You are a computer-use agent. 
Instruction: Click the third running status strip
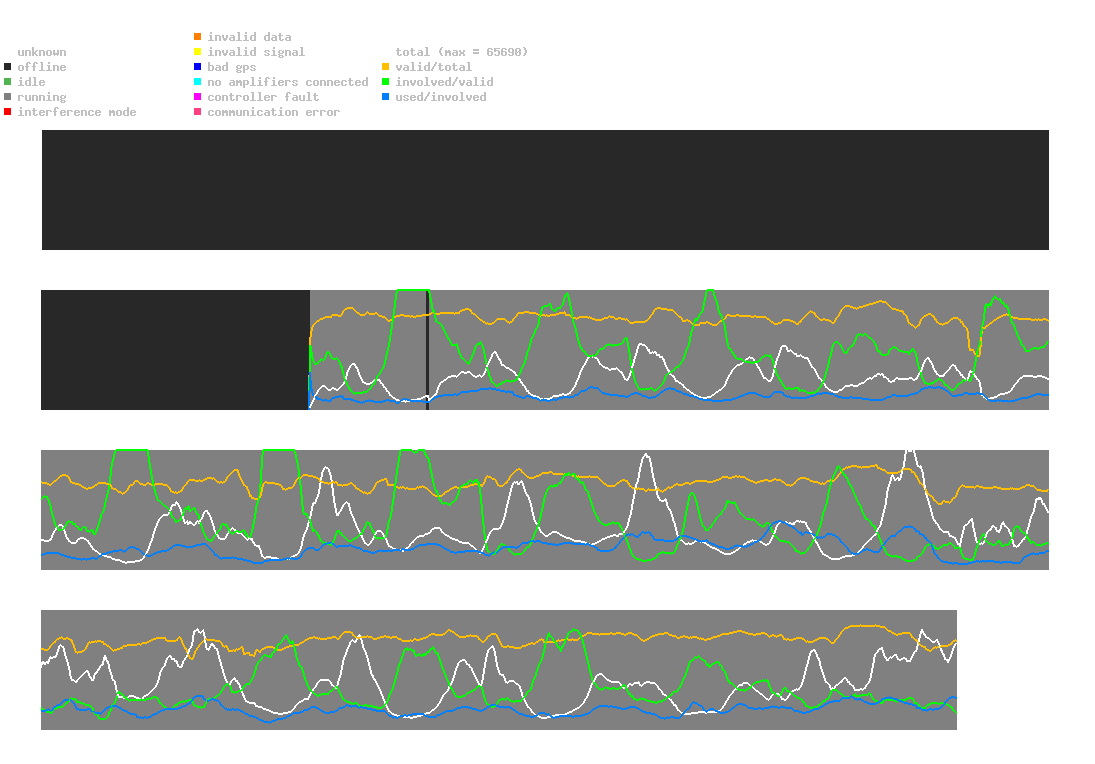point(545,510)
